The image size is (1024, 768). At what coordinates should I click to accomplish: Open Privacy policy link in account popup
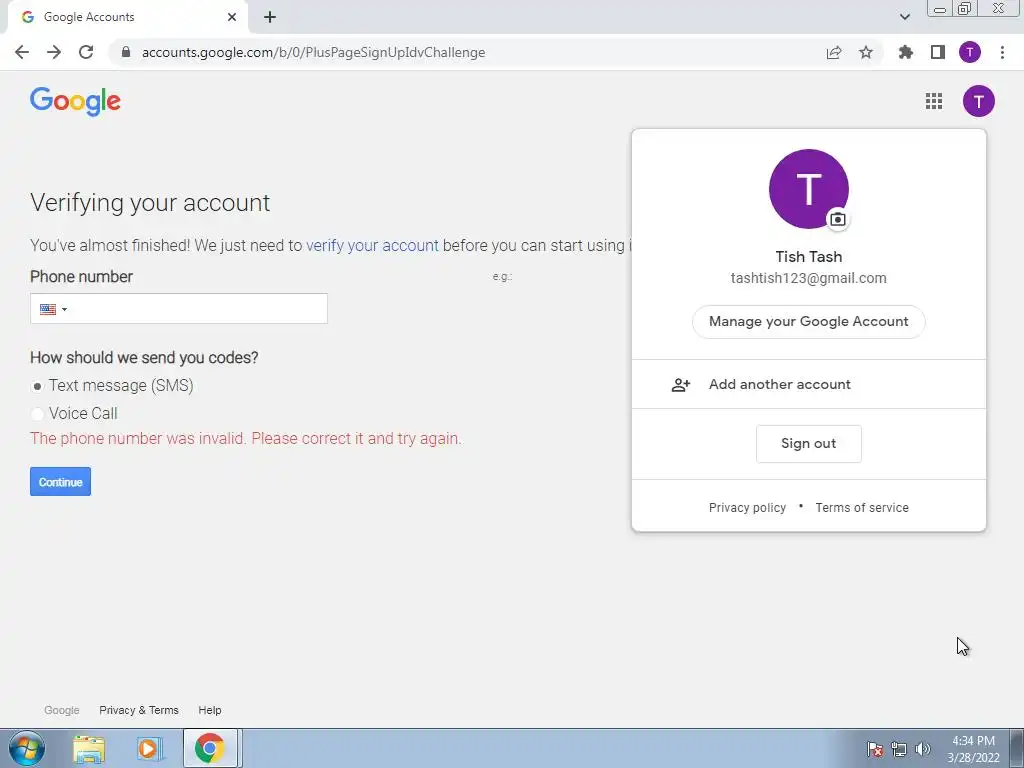[747, 507]
